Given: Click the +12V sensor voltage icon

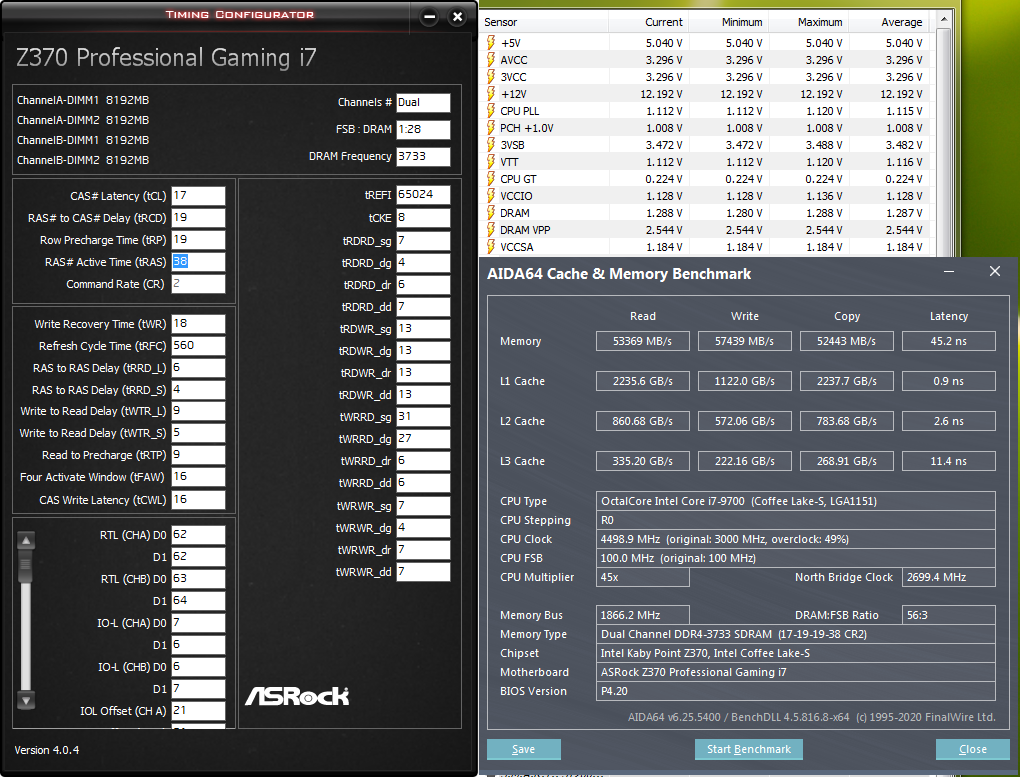Looking at the screenshot, I should click(x=491, y=94).
